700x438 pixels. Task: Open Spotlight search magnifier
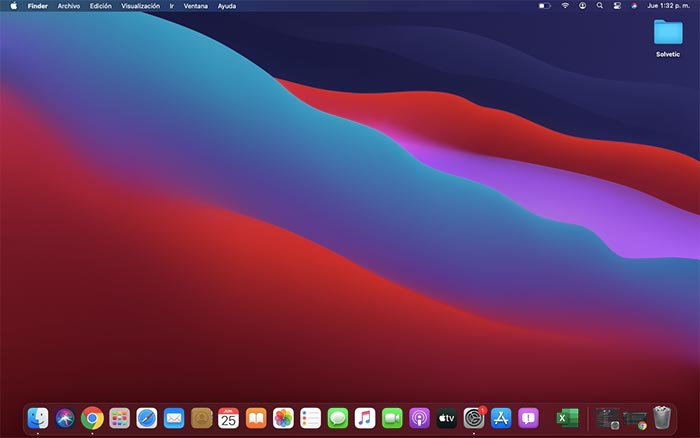tap(599, 6)
